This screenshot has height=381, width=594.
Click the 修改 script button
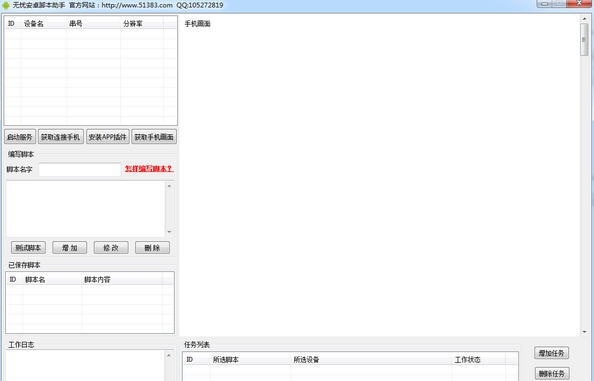click(111, 248)
